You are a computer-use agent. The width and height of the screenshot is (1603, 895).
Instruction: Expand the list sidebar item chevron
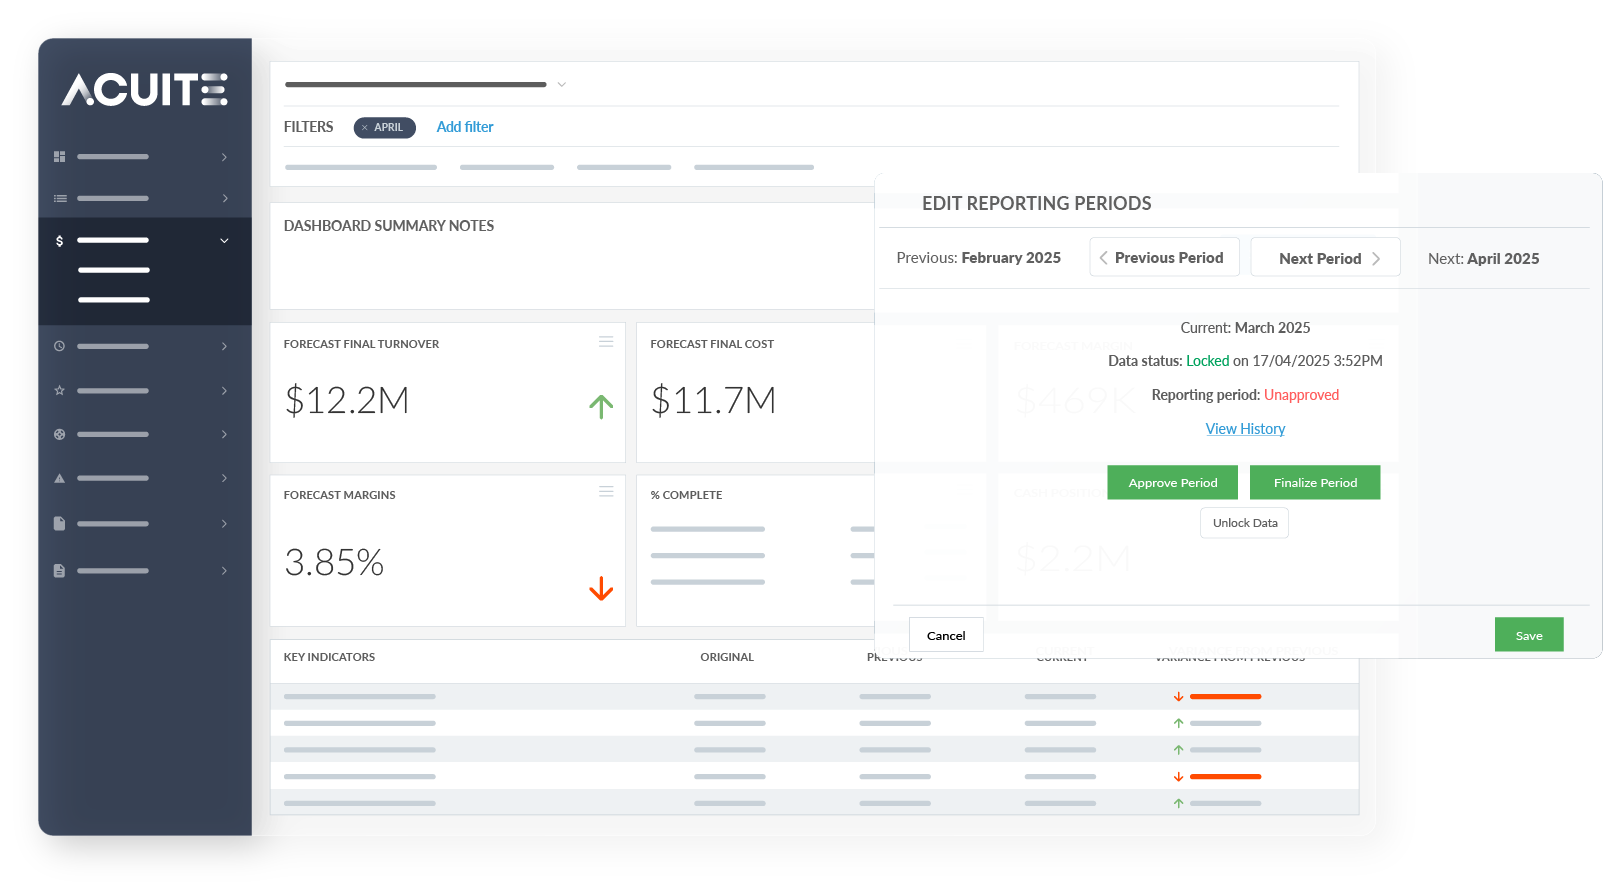pyautogui.click(x=224, y=199)
